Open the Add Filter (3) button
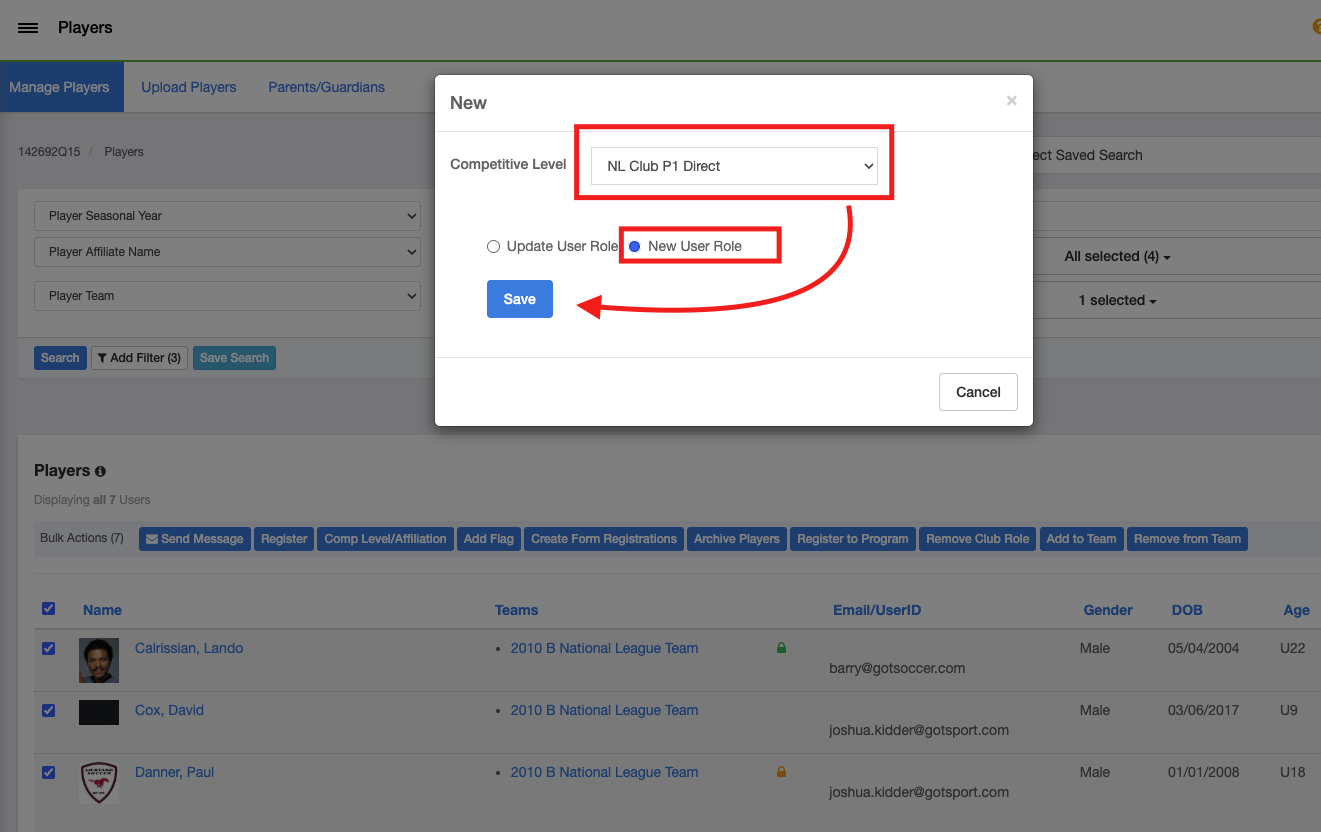1321x832 pixels. click(139, 358)
